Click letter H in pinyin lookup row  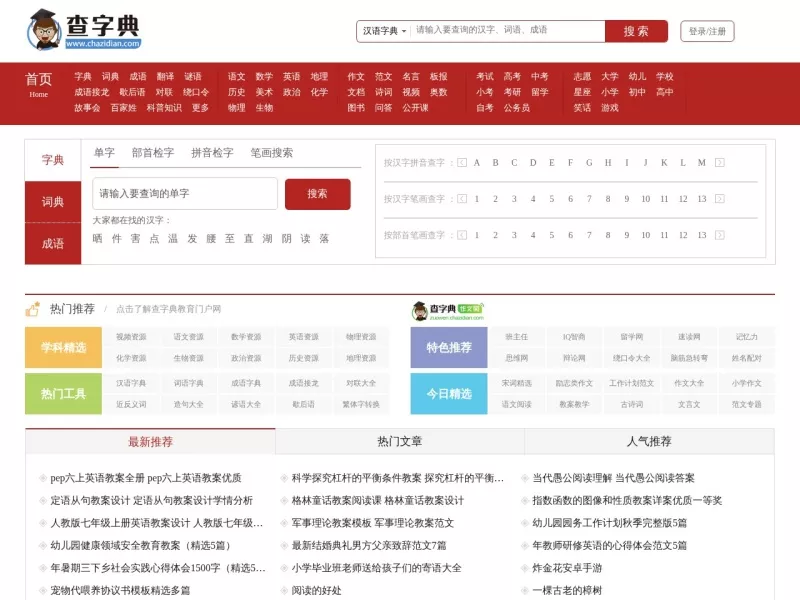click(x=608, y=163)
